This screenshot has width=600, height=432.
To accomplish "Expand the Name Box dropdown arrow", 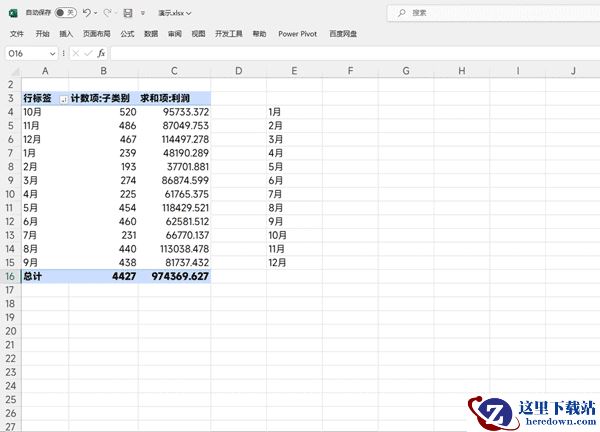I will tap(52, 54).
